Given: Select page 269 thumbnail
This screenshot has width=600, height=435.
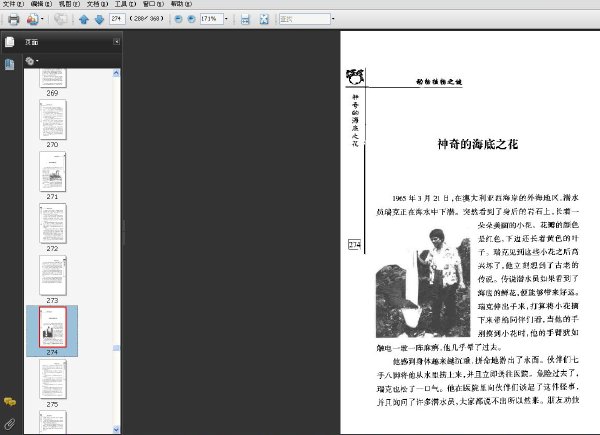Looking at the screenshot, I should 53,78.
